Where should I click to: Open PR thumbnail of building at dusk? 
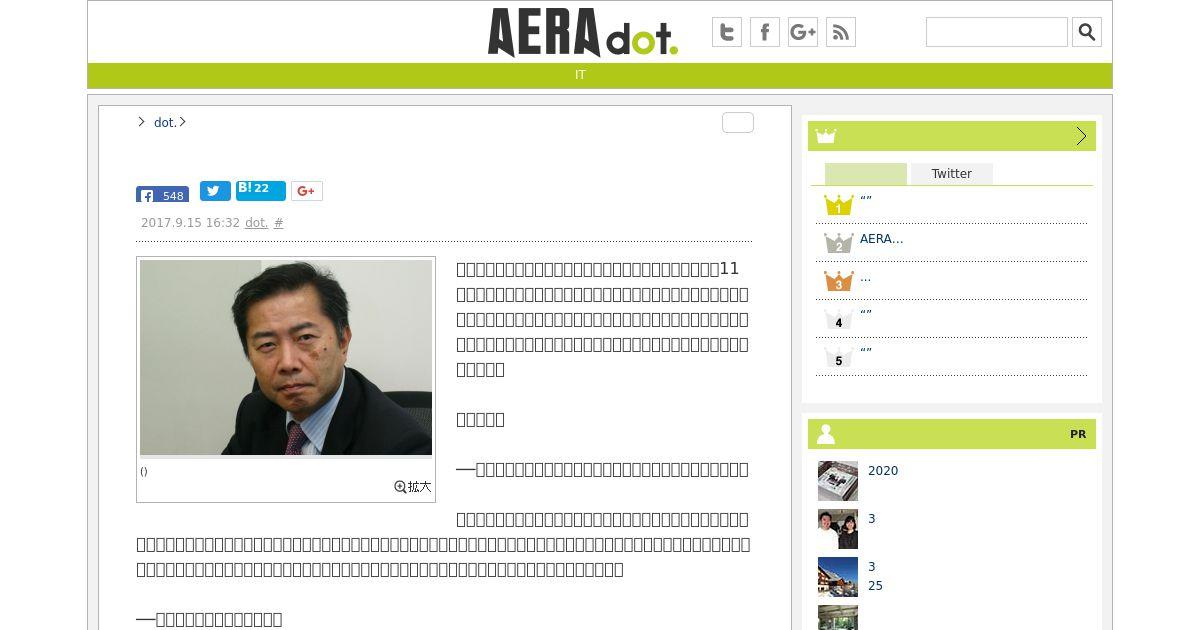click(838, 577)
